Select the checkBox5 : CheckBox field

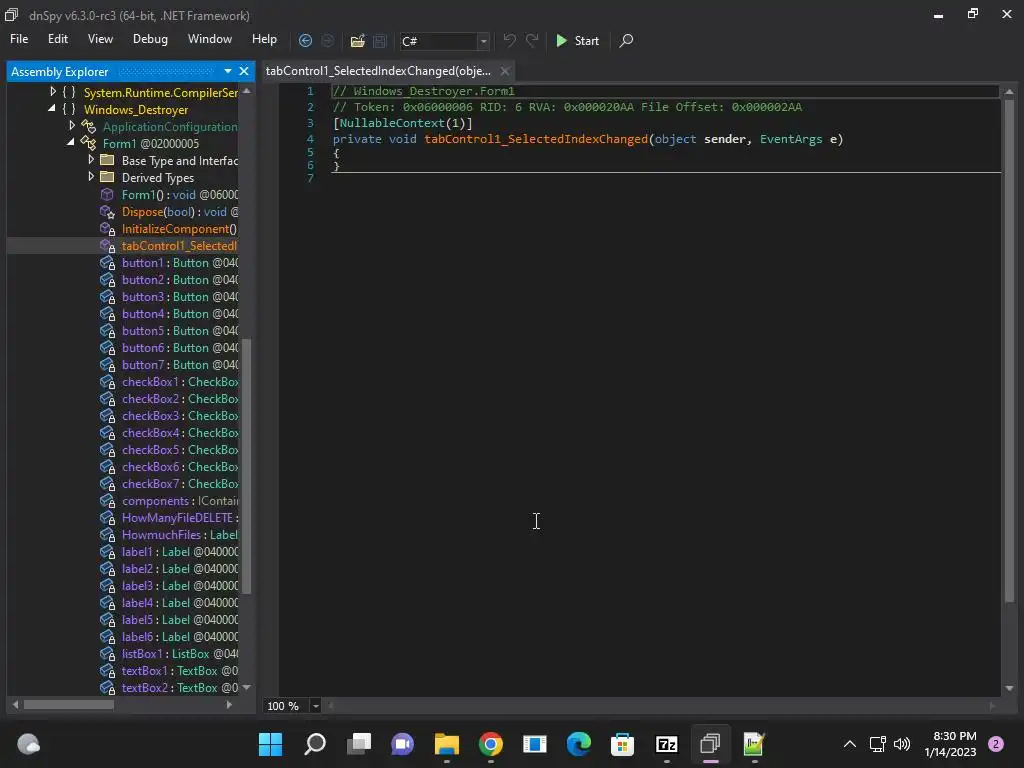point(180,449)
